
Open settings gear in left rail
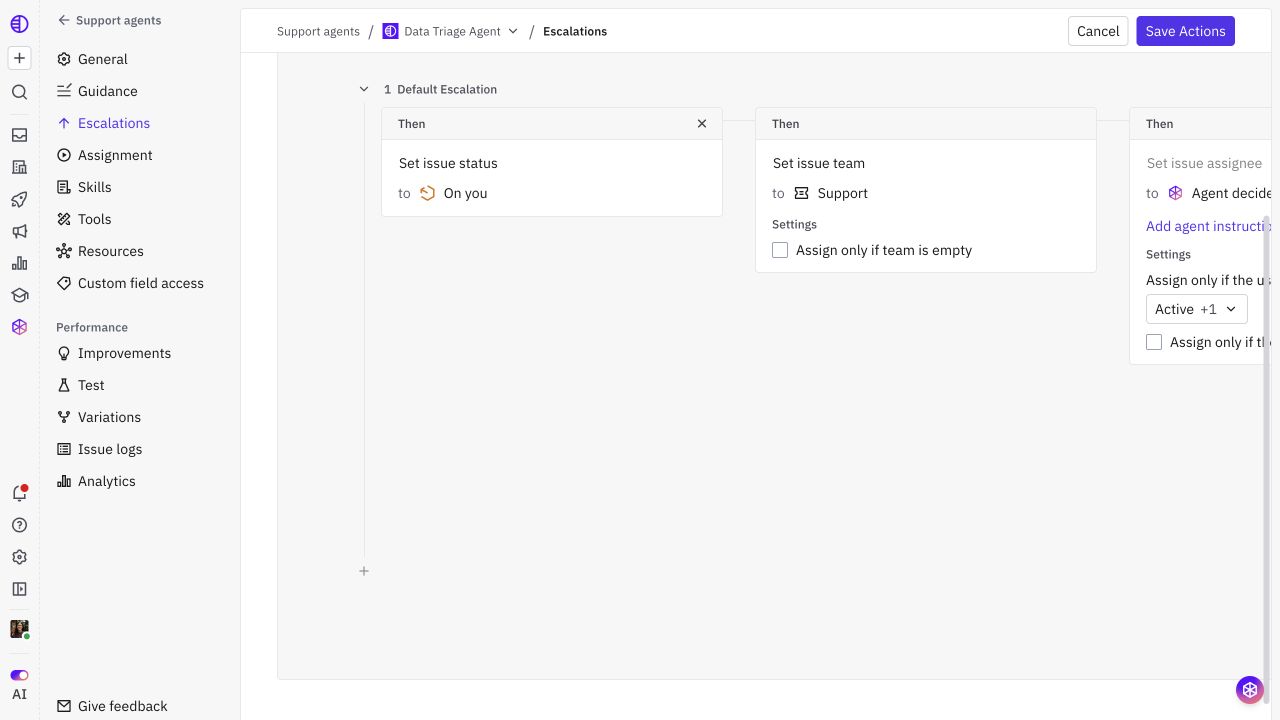point(19,557)
